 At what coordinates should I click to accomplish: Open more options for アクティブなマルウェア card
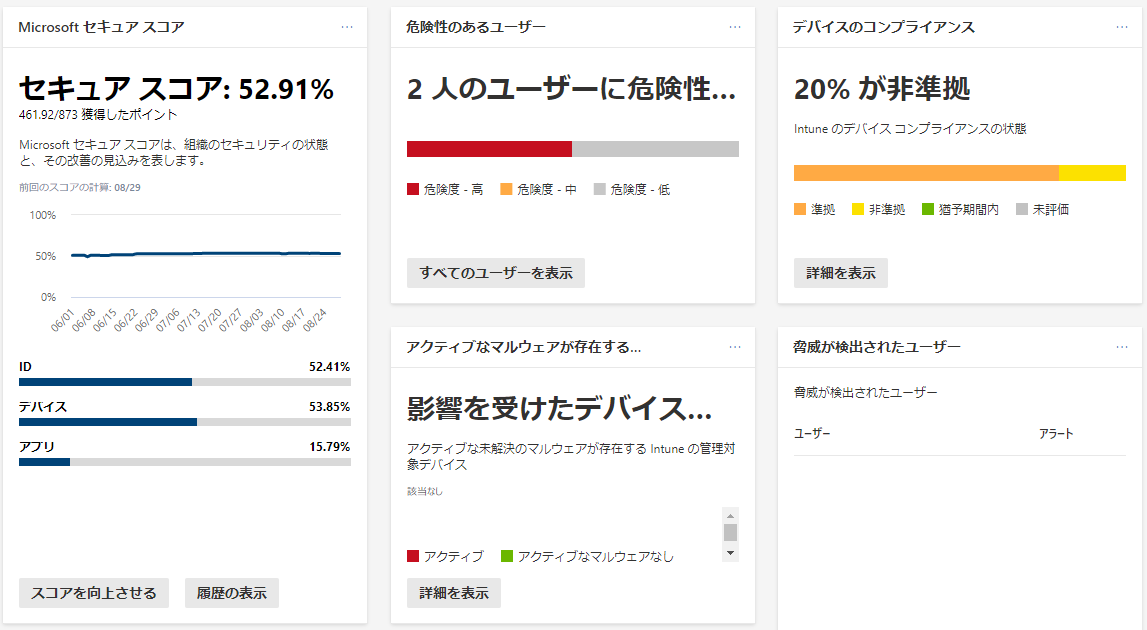(734, 347)
